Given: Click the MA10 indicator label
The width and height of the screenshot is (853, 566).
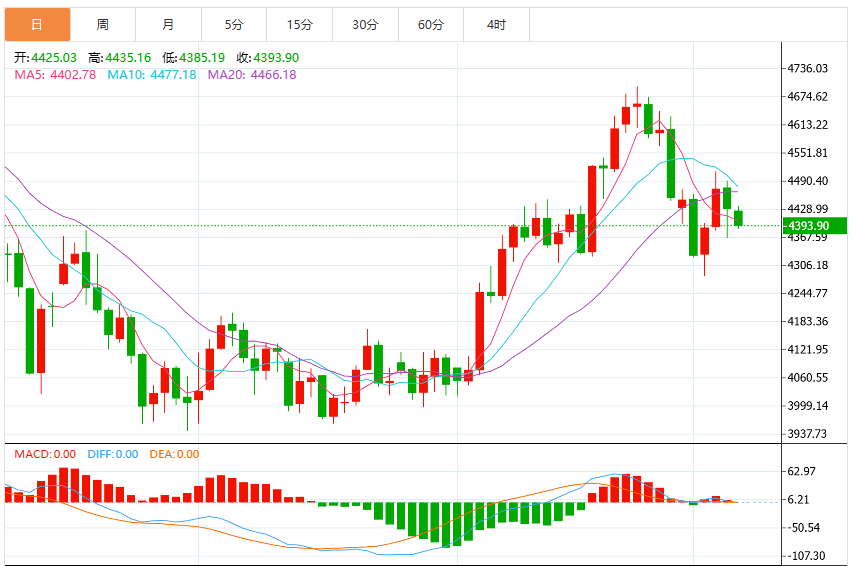Looking at the screenshot, I should pos(152,75).
